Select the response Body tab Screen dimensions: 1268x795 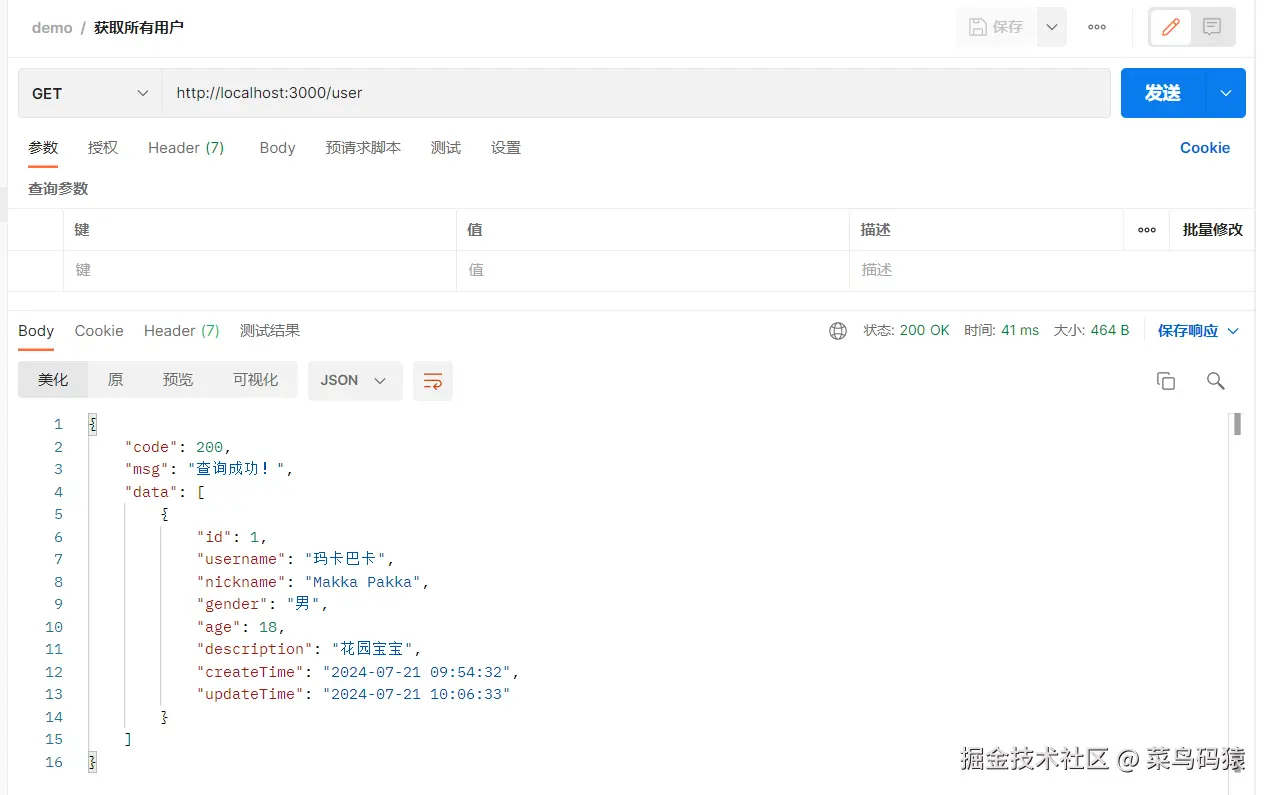(36, 331)
